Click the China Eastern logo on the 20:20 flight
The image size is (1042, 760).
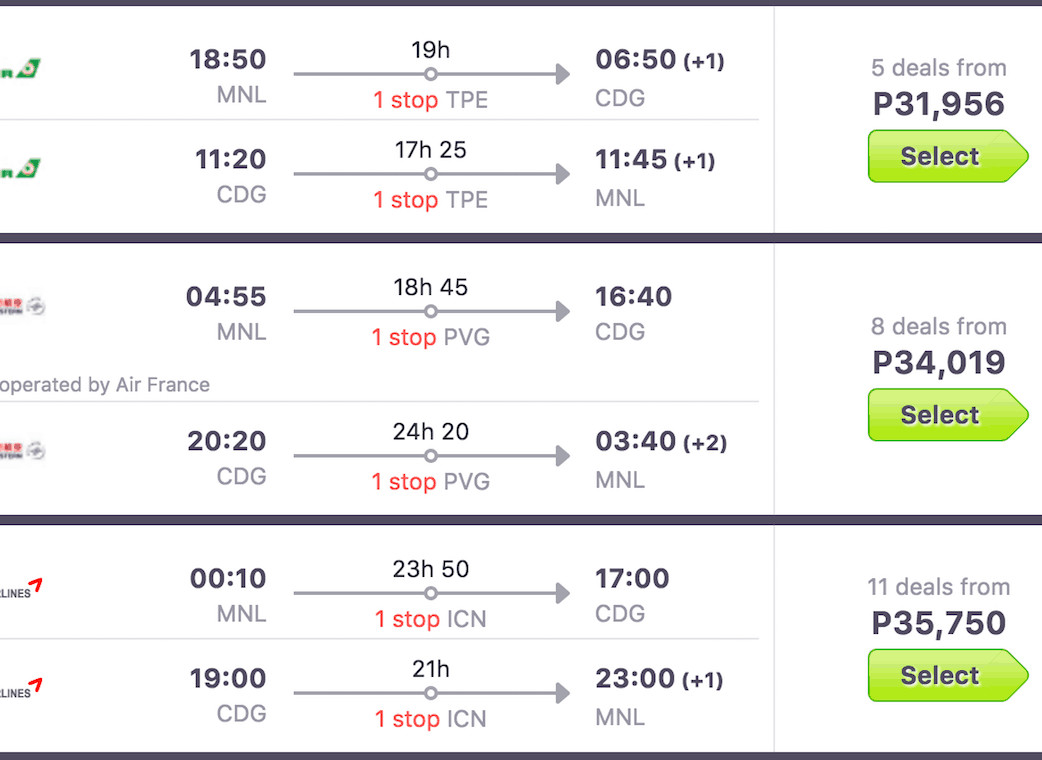(22, 451)
